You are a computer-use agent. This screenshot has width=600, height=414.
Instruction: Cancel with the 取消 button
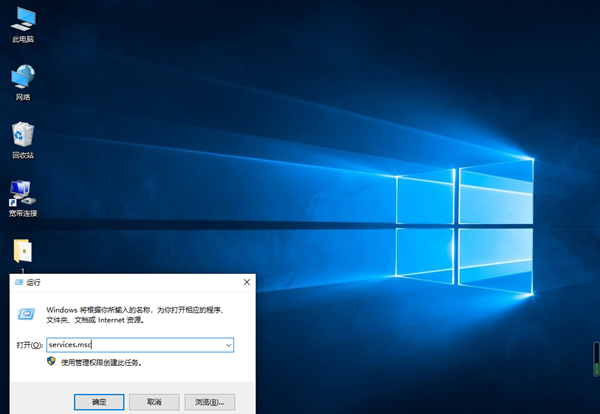154,402
